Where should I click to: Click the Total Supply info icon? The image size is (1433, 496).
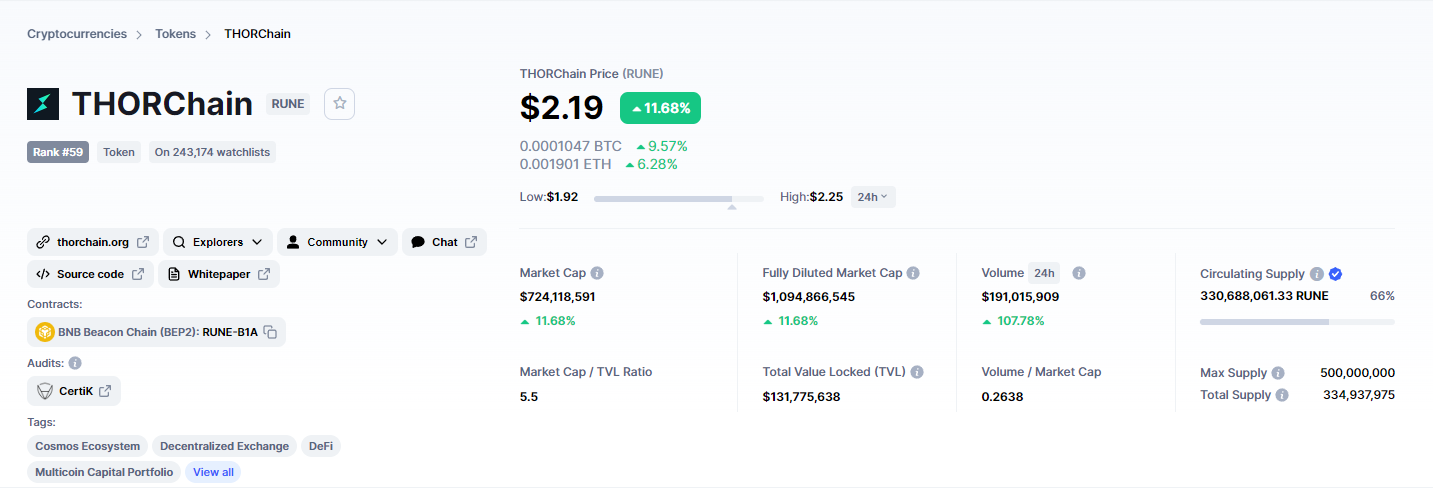[x=1282, y=395]
